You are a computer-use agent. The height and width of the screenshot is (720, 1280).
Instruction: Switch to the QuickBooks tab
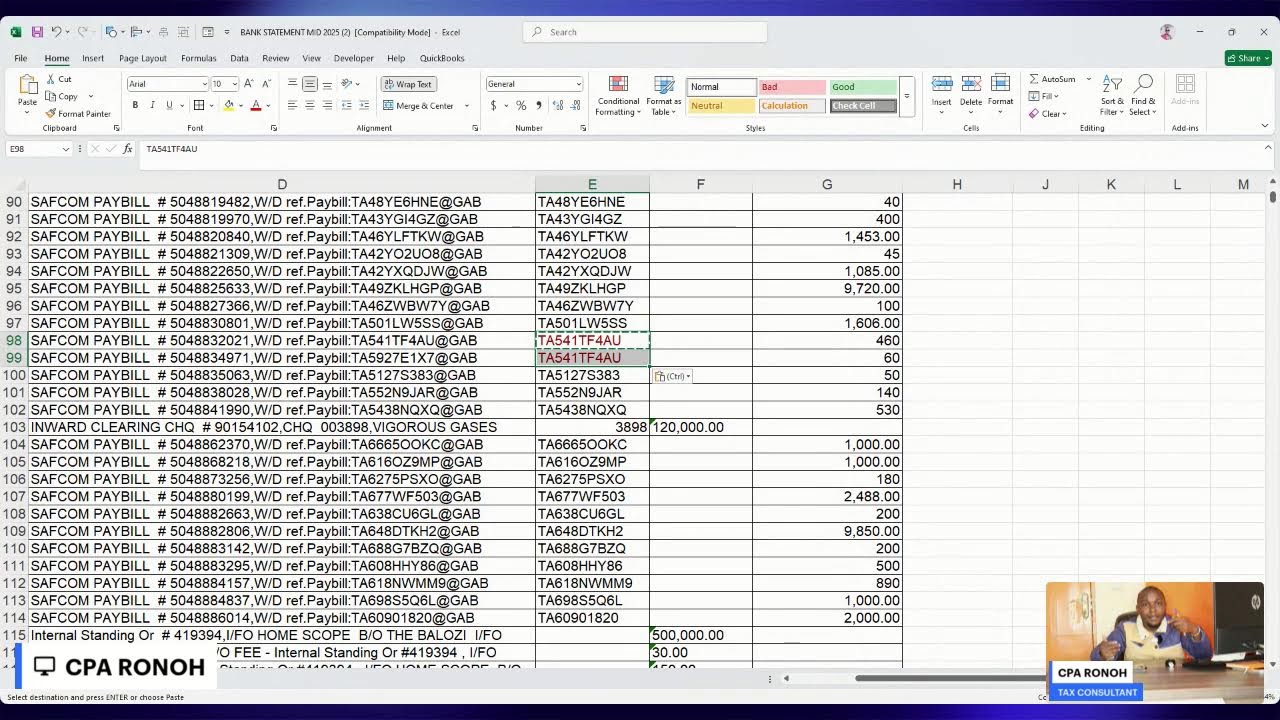click(442, 58)
